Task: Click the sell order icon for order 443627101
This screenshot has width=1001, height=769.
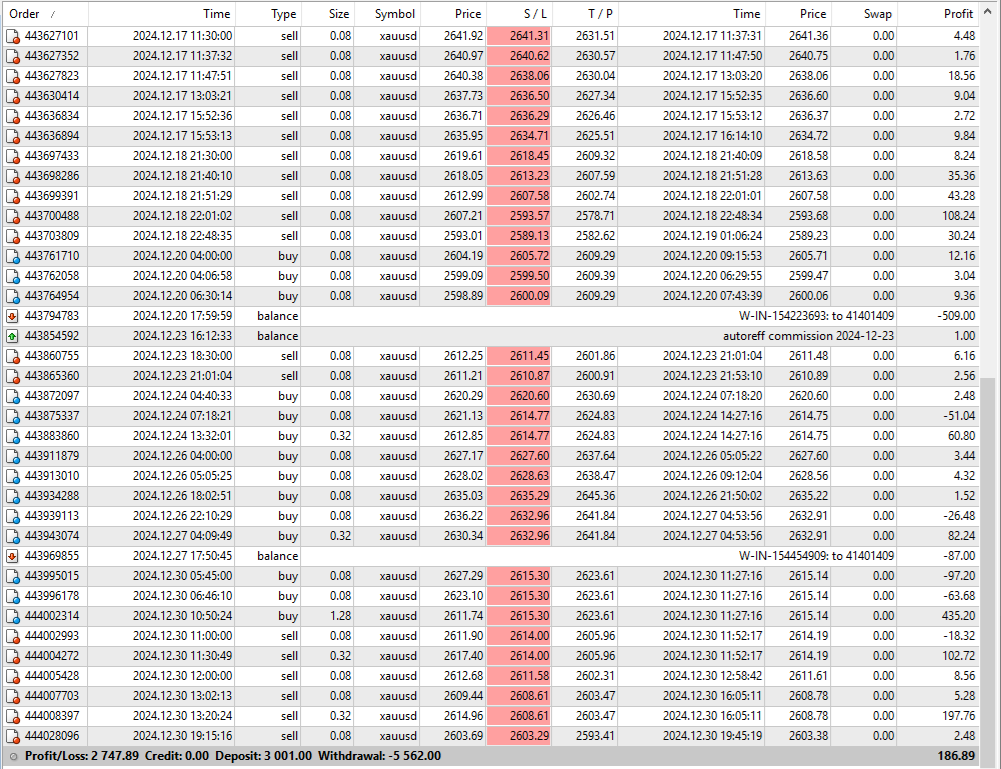Action: pyautogui.click(x=12, y=36)
